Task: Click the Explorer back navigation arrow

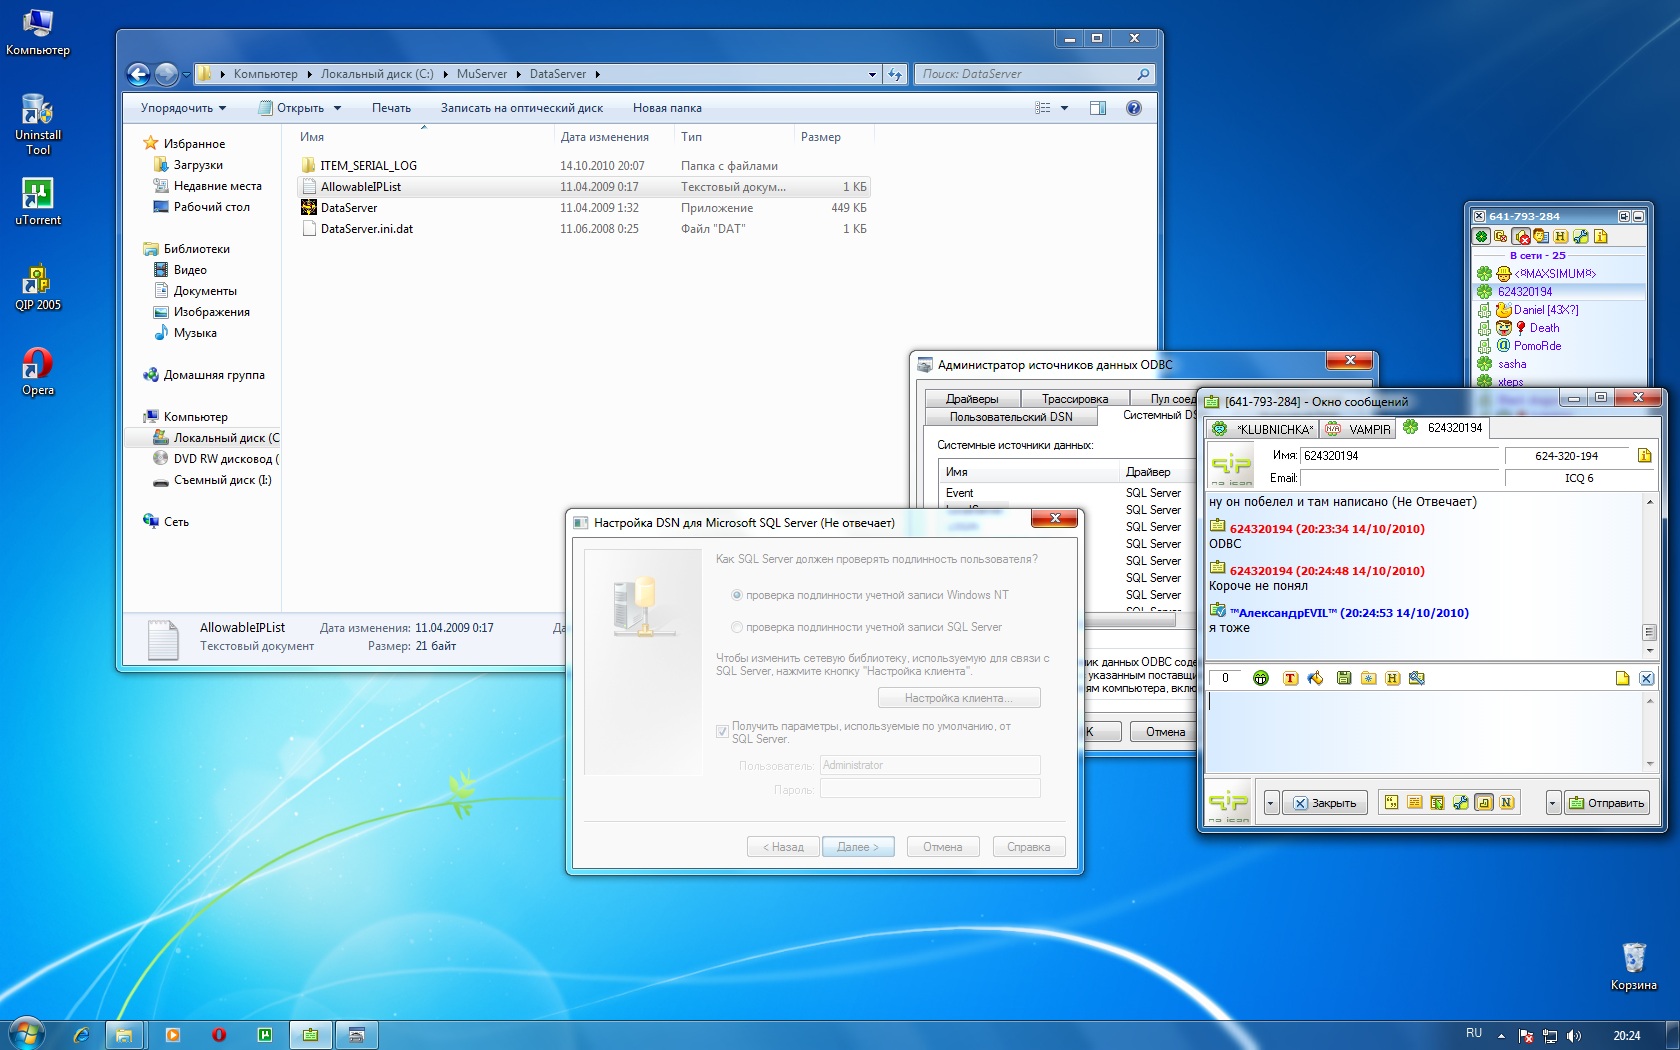Action: click(x=139, y=74)
